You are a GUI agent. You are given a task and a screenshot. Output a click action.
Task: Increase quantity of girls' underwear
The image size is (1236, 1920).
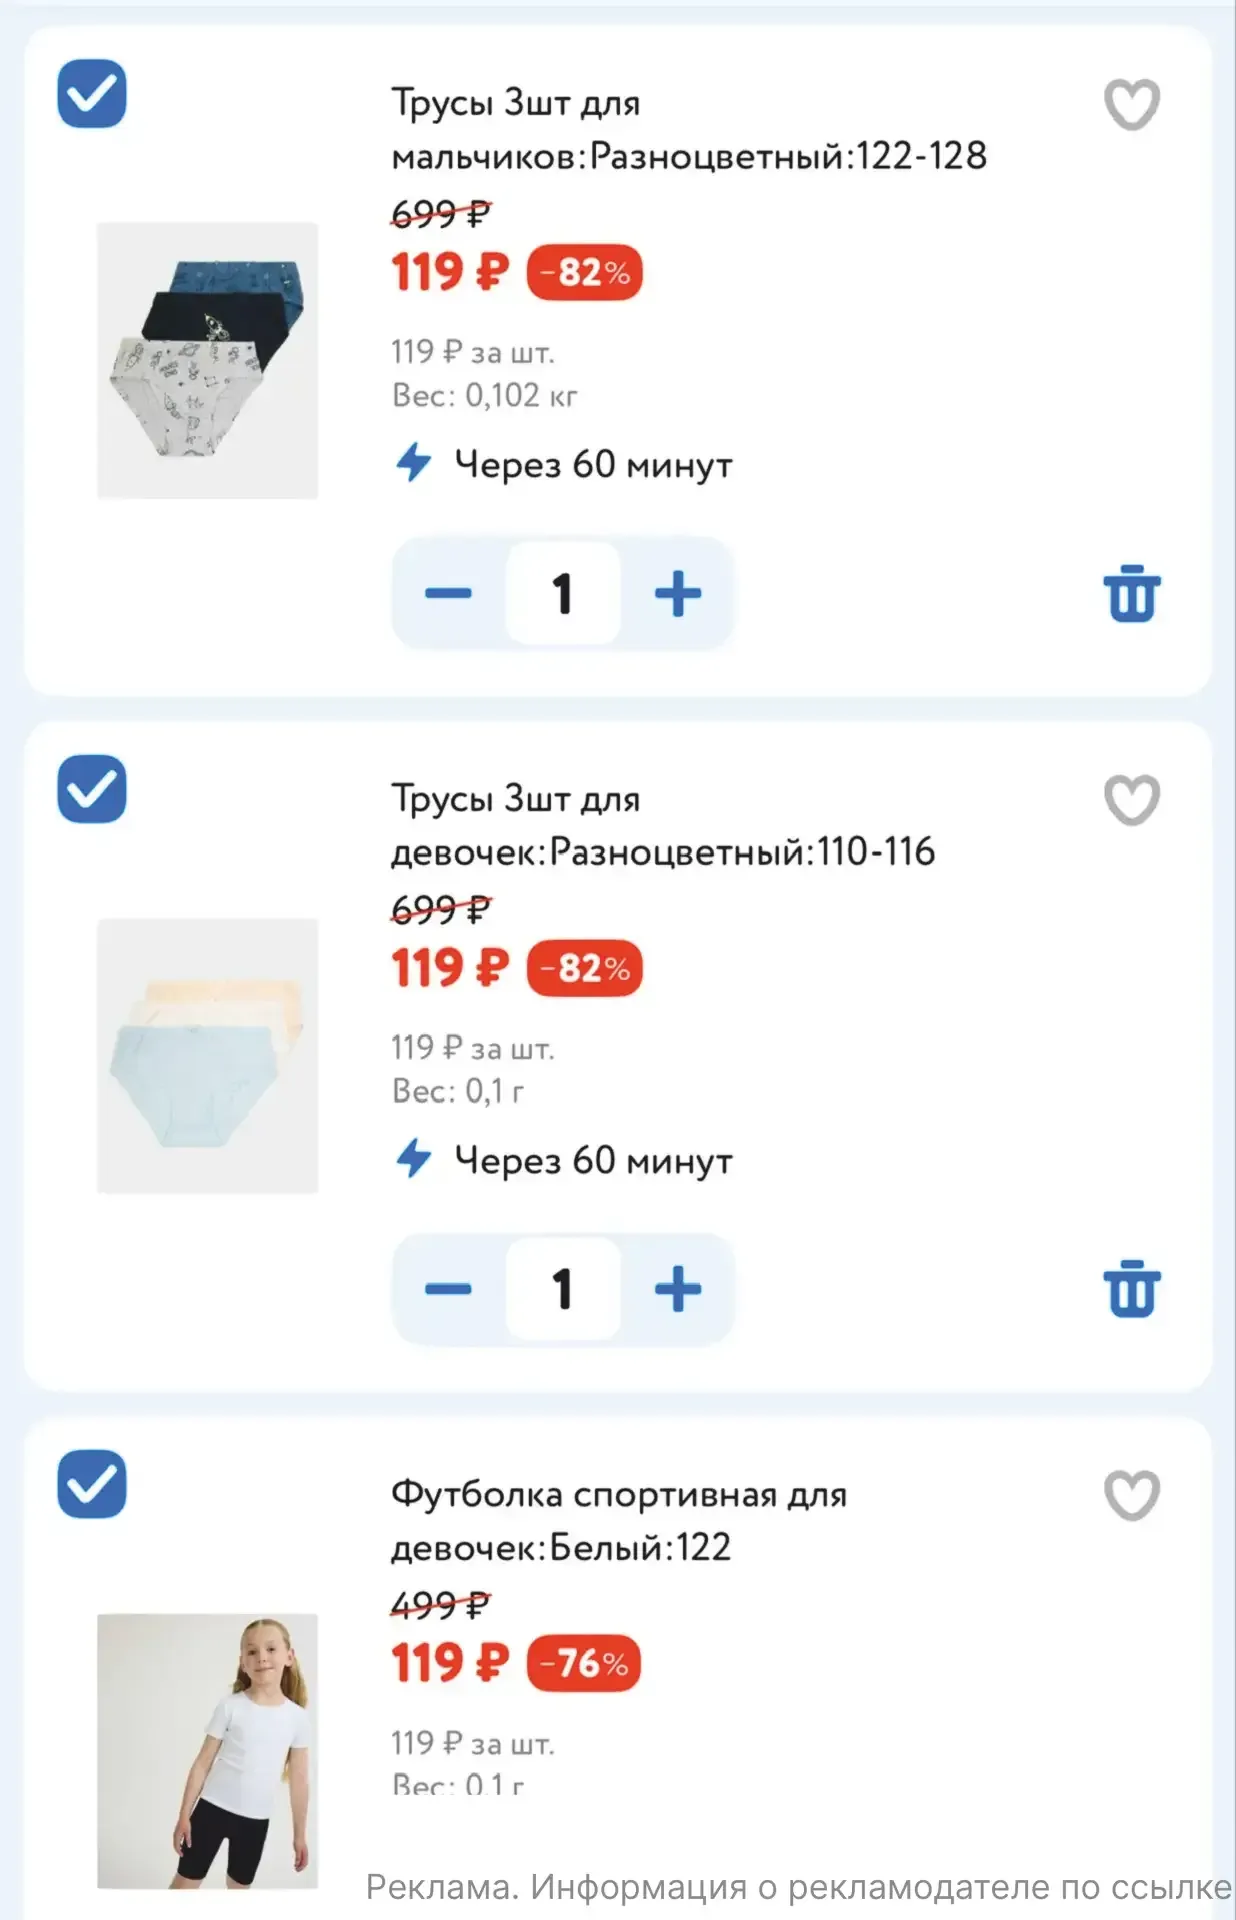coord(678,1288)
